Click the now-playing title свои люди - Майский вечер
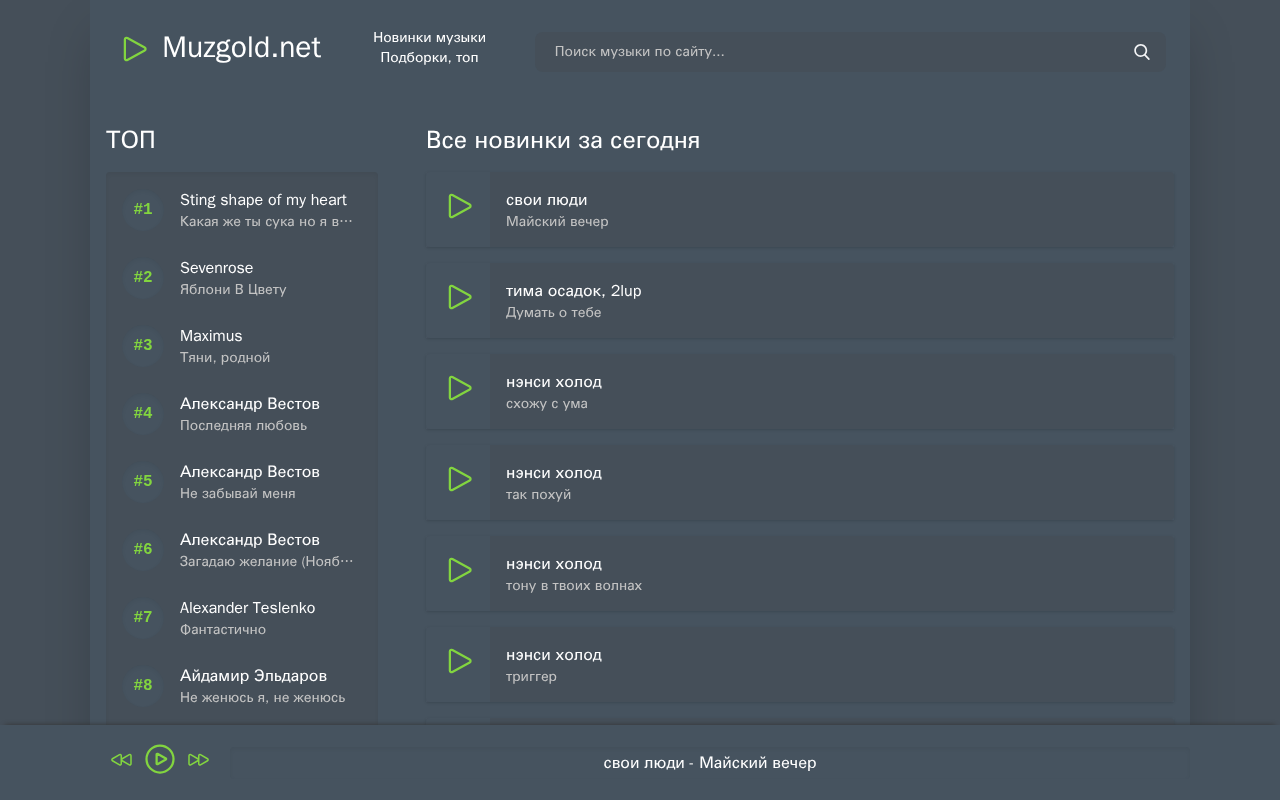Image resolution: width=1280 pixels, height=800 pixels. (x=710, y=763)
